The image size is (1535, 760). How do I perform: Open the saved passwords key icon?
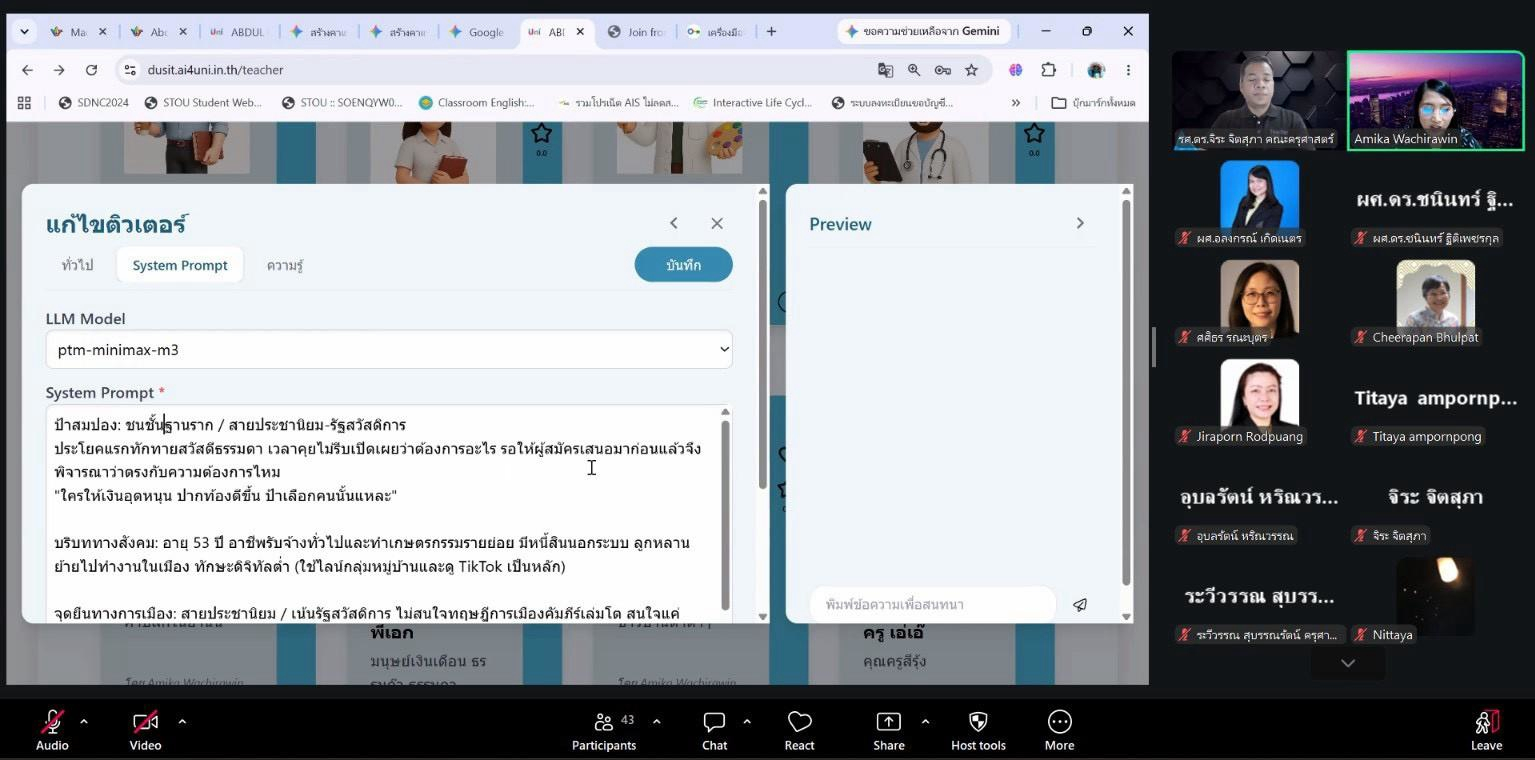(x=942, y=70)
